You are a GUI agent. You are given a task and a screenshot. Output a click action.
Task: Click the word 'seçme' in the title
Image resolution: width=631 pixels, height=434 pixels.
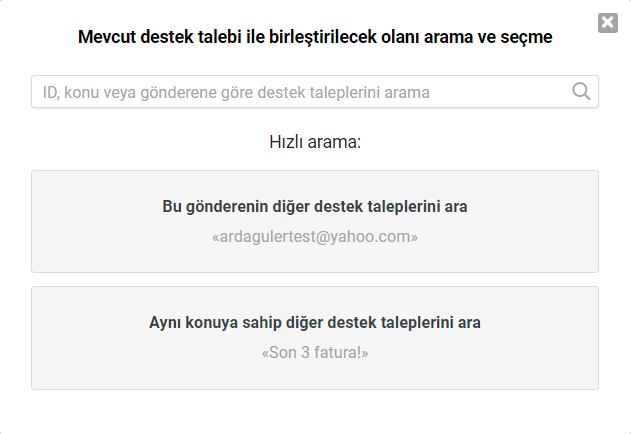(x=526, y=37)
